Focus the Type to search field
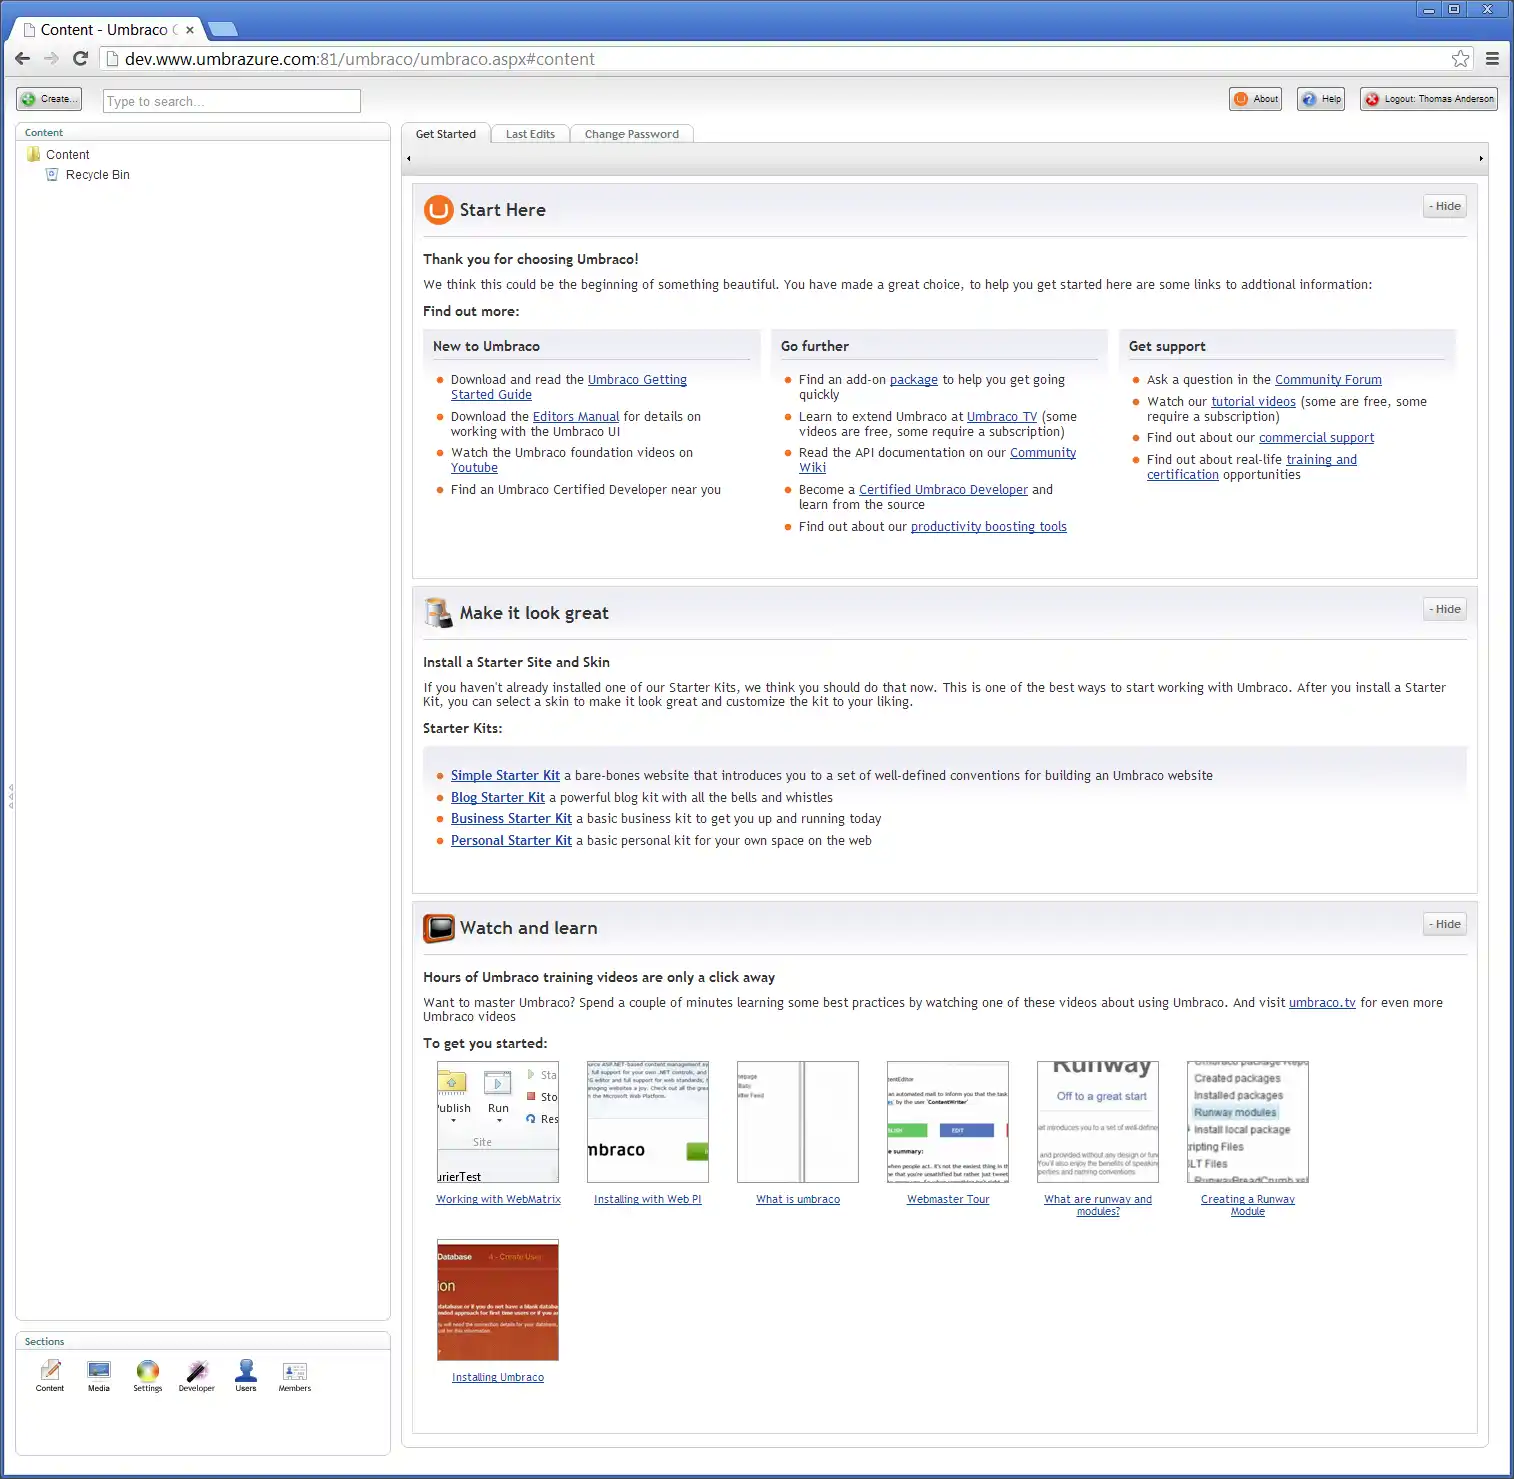This screenshot has height=1479, width=1514. coord(232,101)
